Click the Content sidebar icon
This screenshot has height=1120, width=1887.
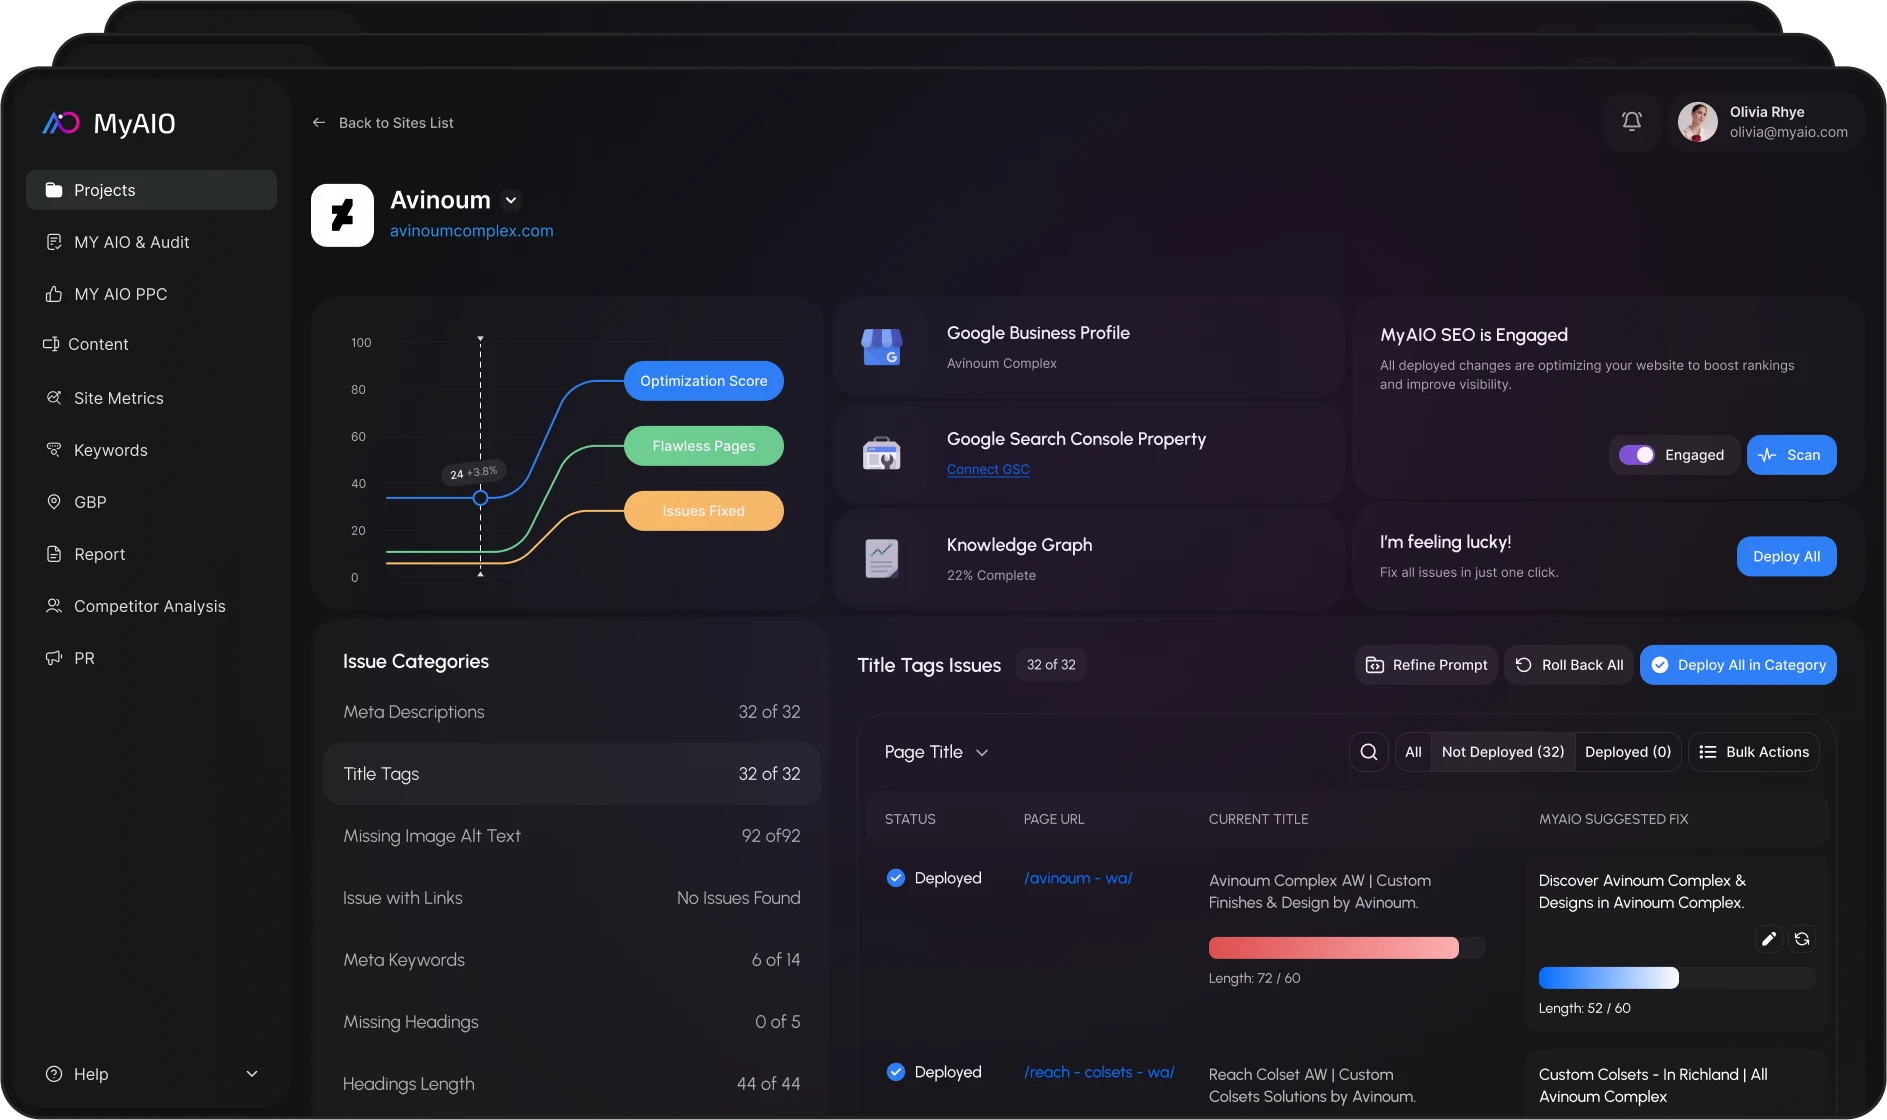[x=51, y=344]
